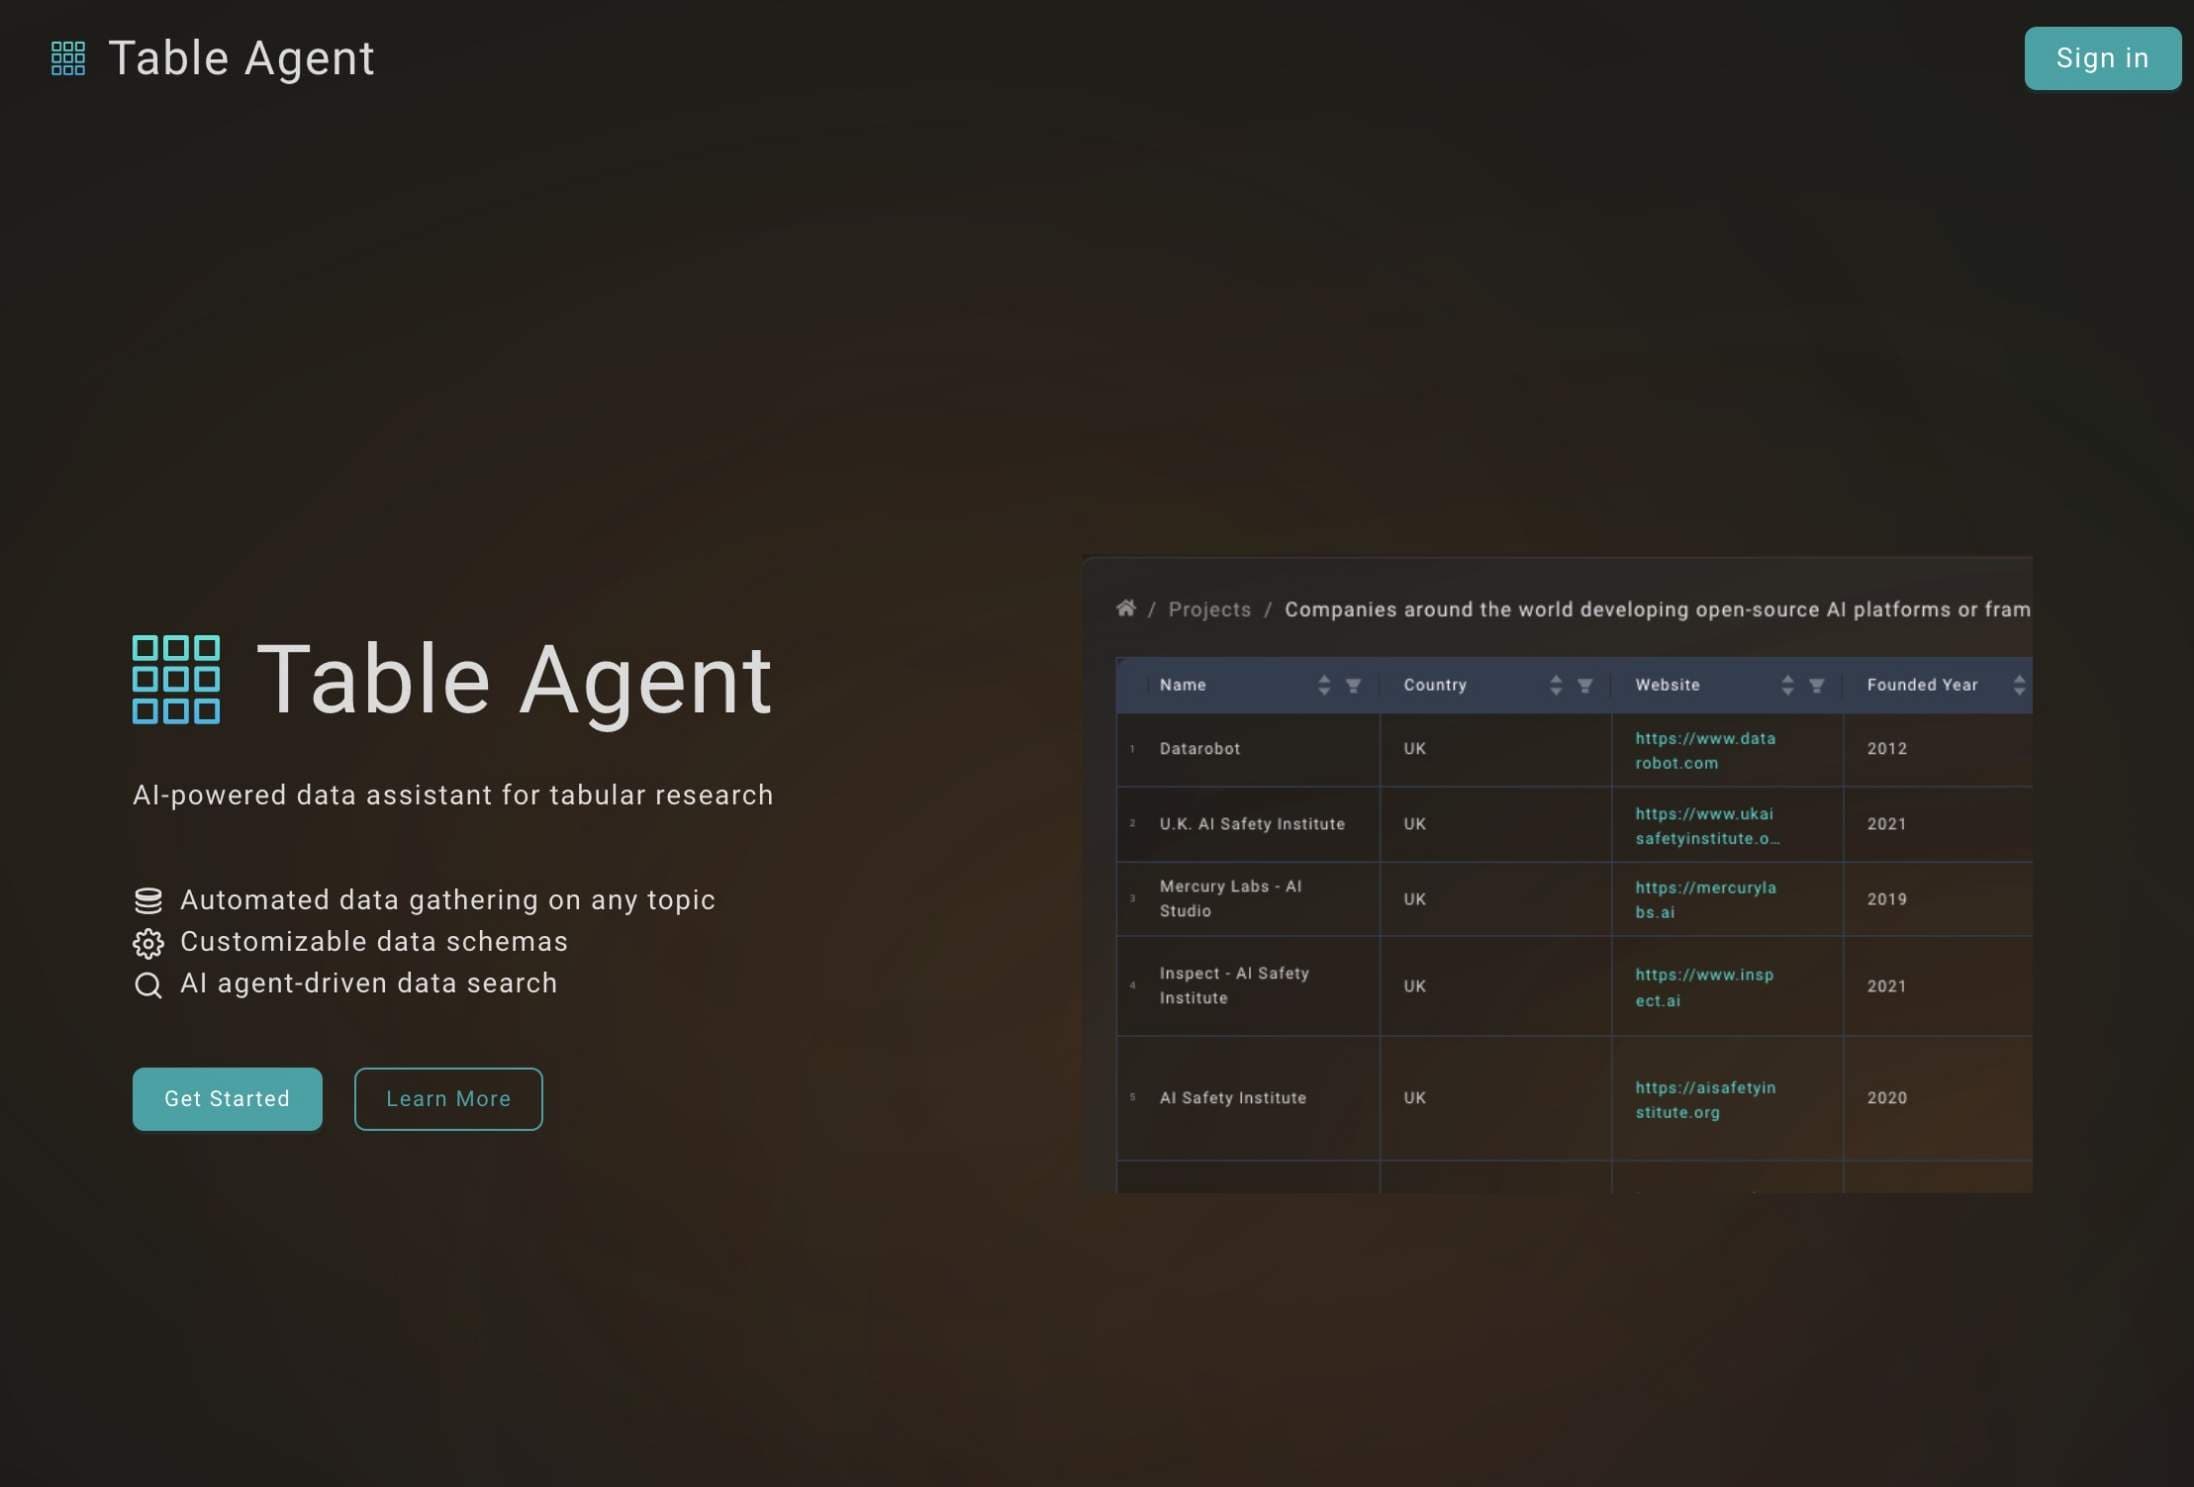Sort the Country column with arrows
The width and height of the screenshot is (2194, 1487).
coord(1555,685)
